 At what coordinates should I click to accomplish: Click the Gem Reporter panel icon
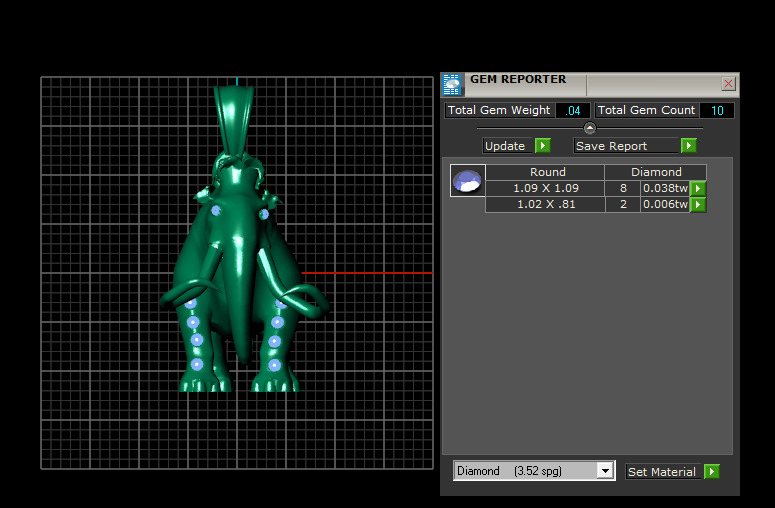[452, 85]
